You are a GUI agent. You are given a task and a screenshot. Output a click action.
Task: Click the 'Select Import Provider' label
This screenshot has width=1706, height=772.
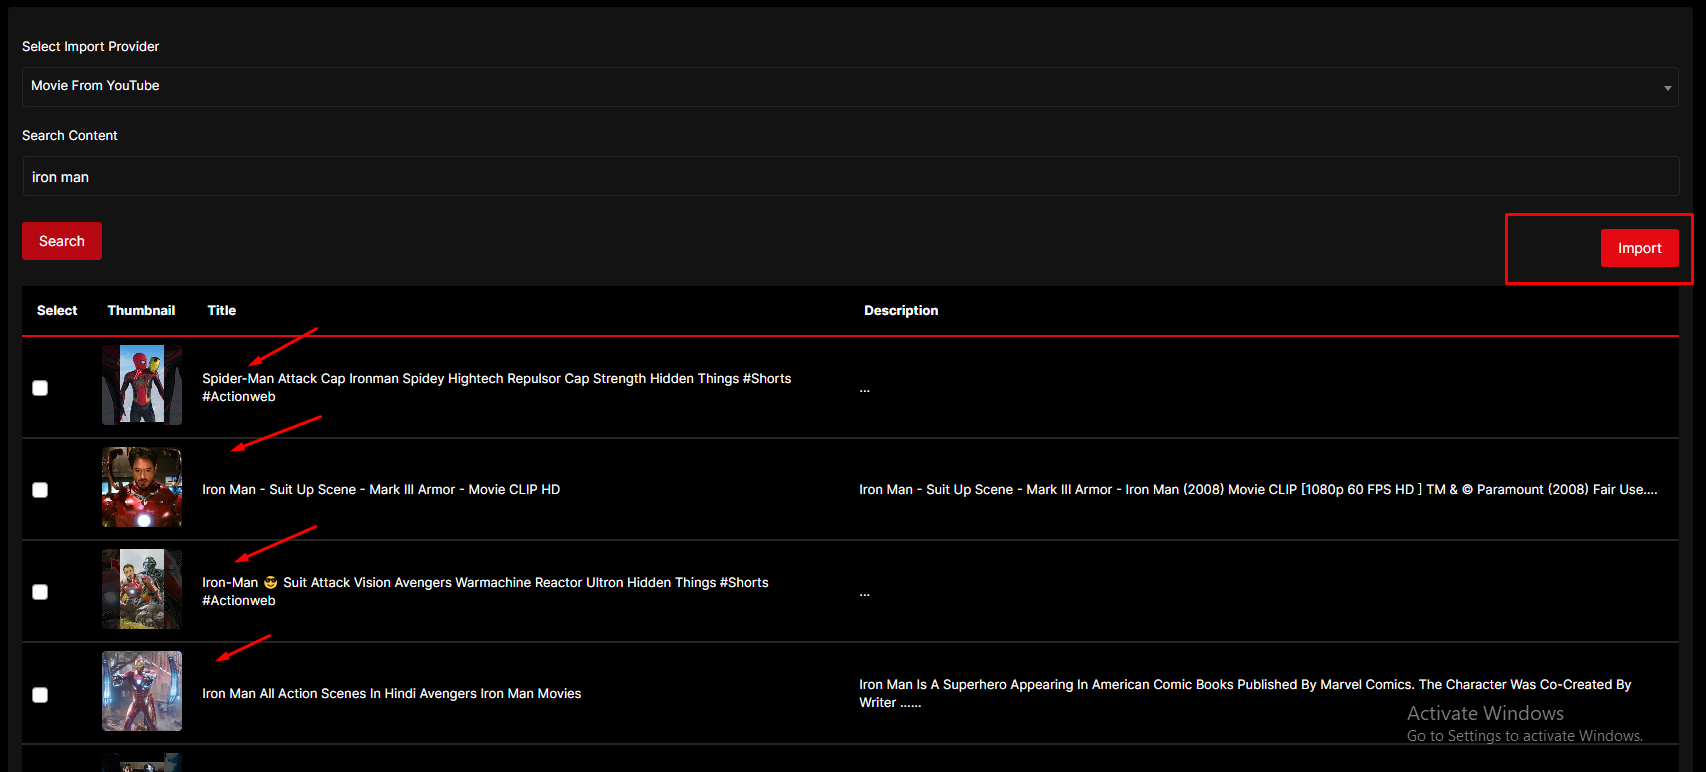(90, 46)
